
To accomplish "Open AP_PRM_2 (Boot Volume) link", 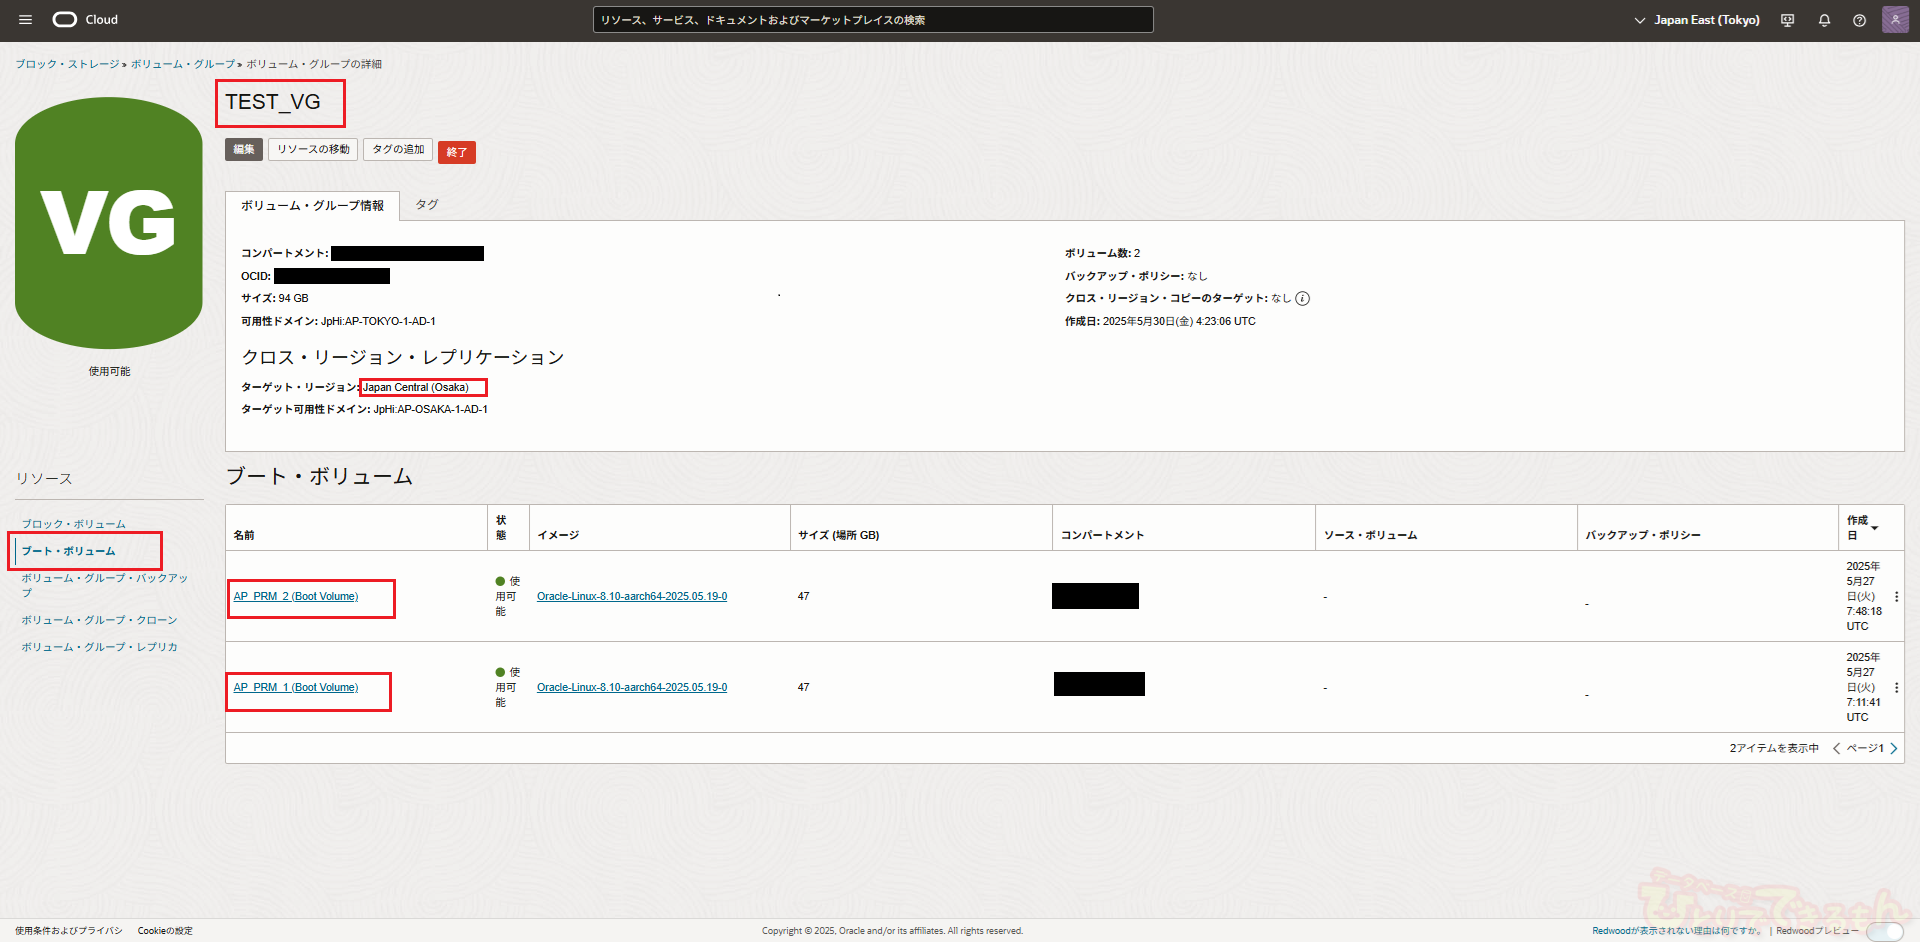I will coord(296,597).
